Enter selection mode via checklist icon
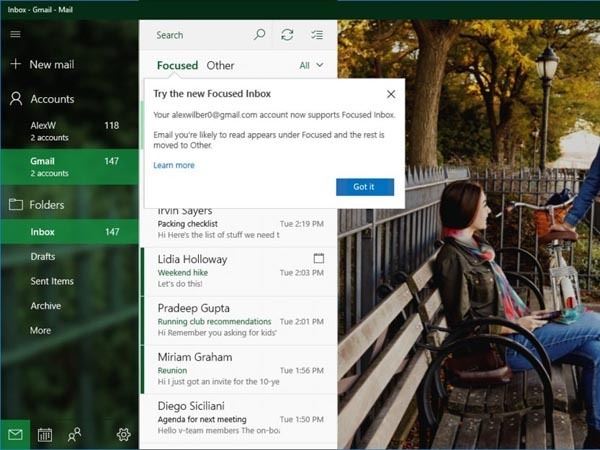600x450 pixels. [317, 35]
